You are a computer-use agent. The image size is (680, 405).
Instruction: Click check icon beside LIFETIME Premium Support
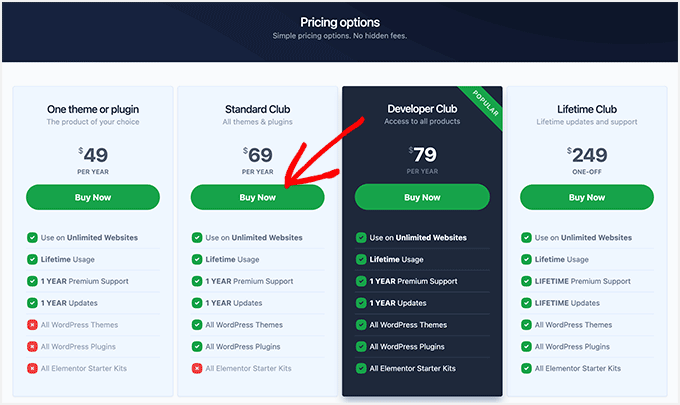526,281
